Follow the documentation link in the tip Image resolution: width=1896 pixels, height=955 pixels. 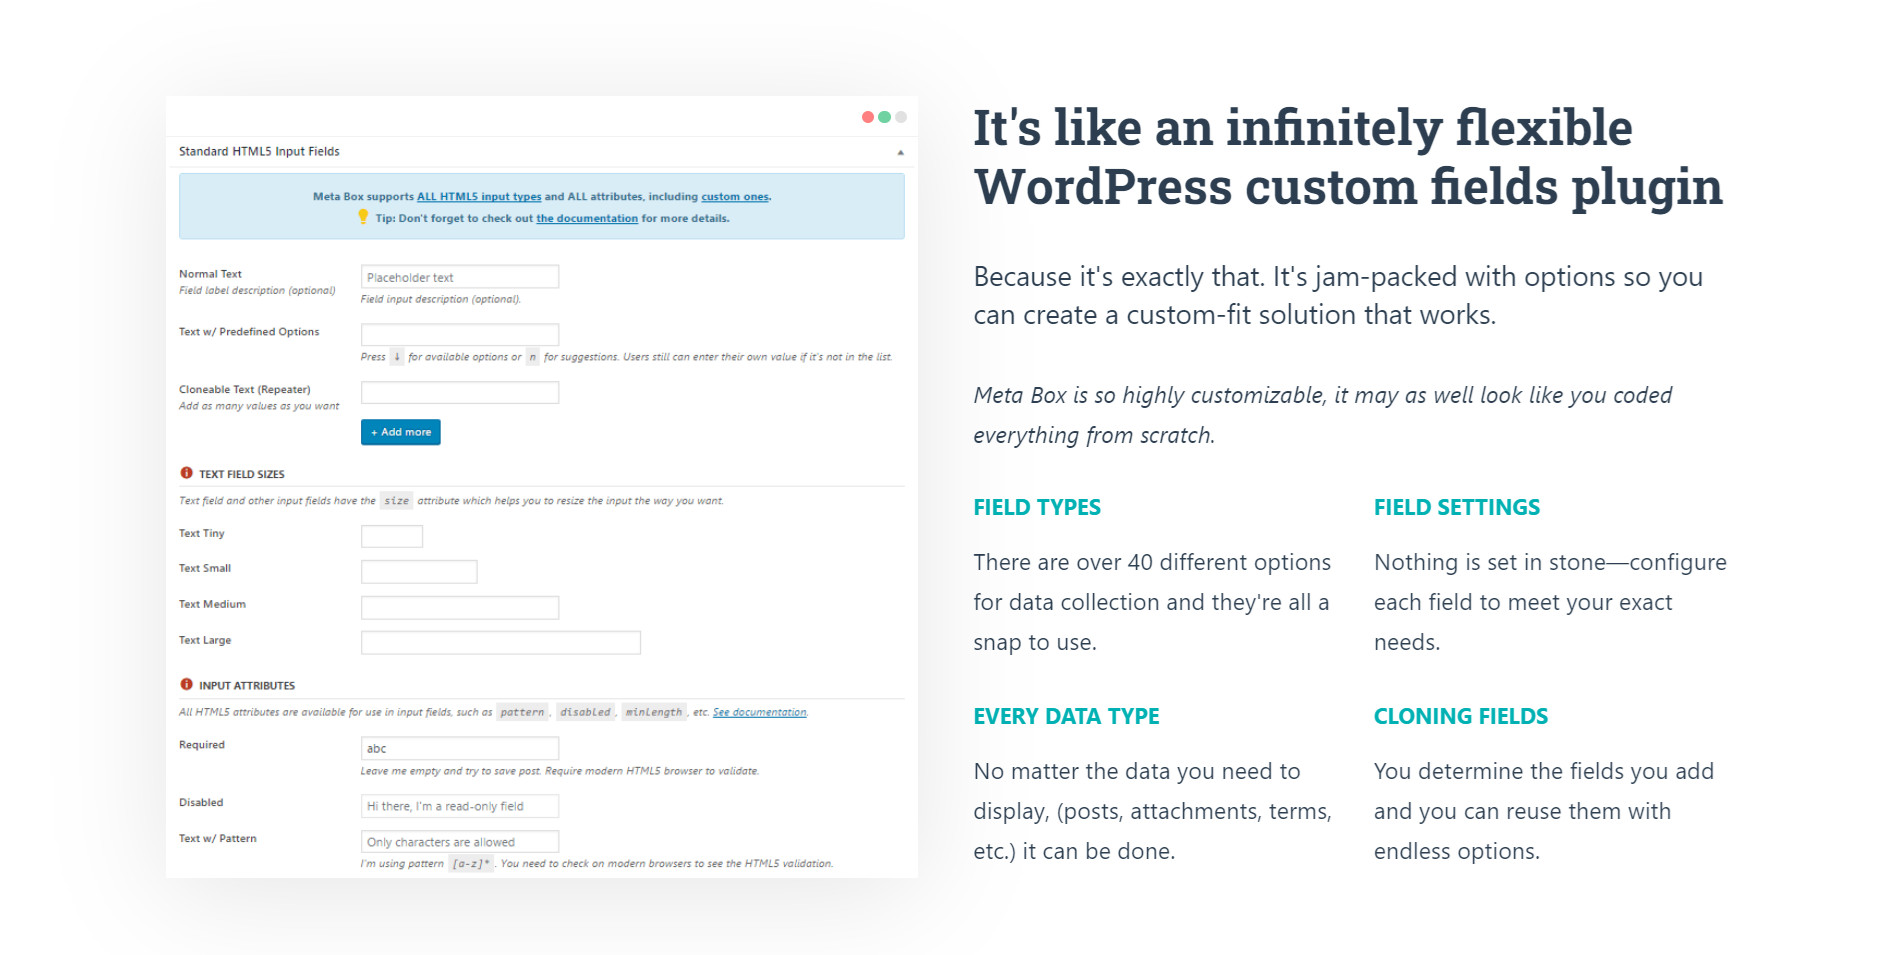[587, 219]
